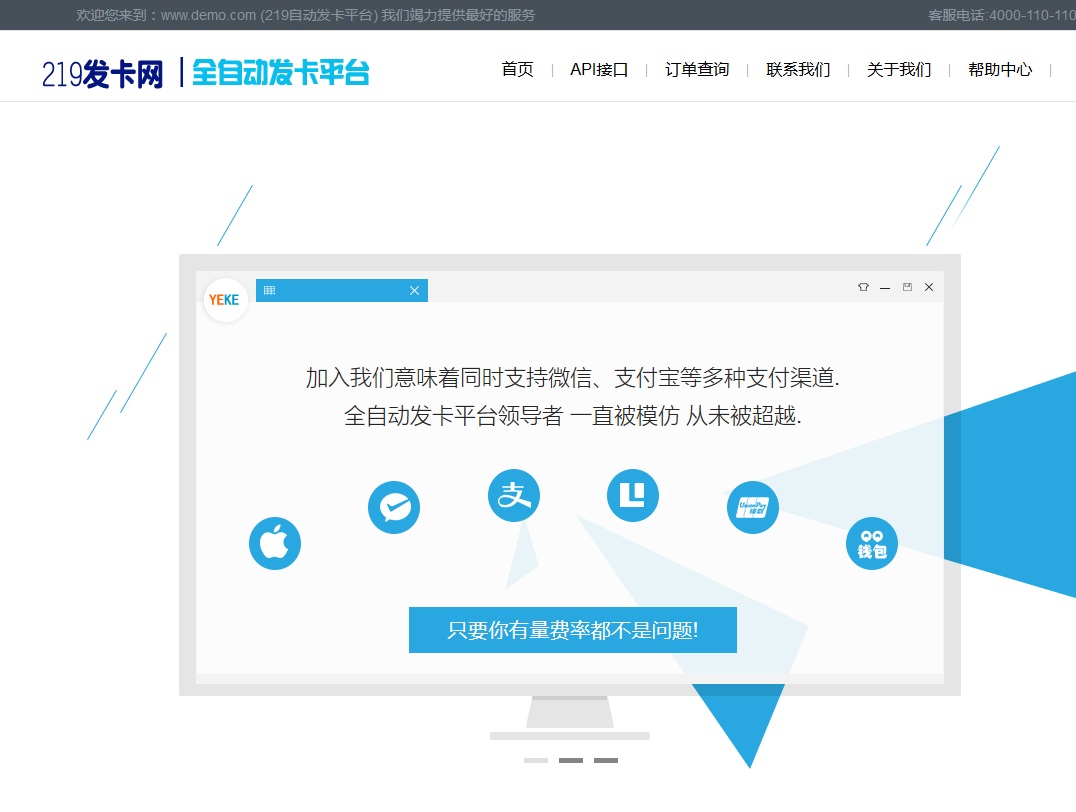
Task: Close the blue tab with the X
Action: click(x=414, y=291)
